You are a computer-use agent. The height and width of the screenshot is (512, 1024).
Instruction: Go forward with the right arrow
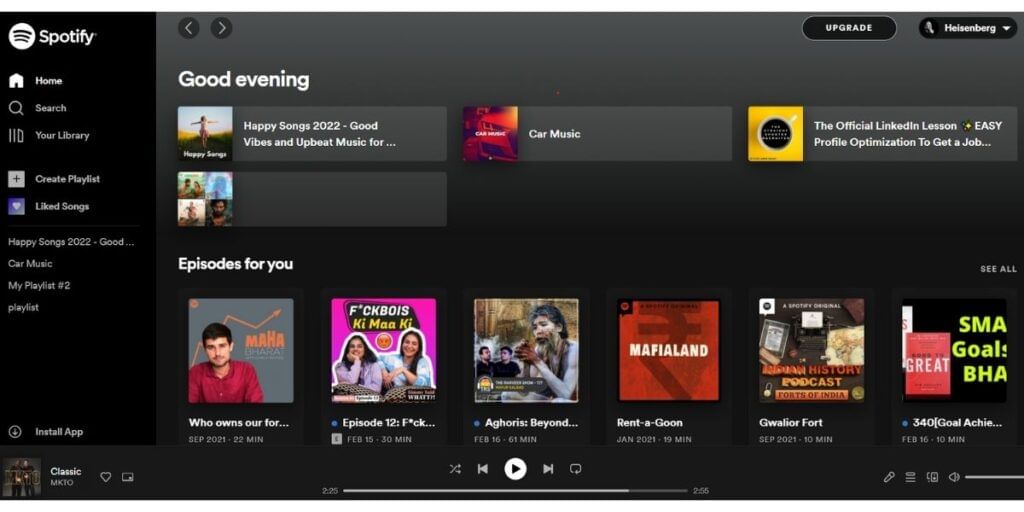point(221,27)
